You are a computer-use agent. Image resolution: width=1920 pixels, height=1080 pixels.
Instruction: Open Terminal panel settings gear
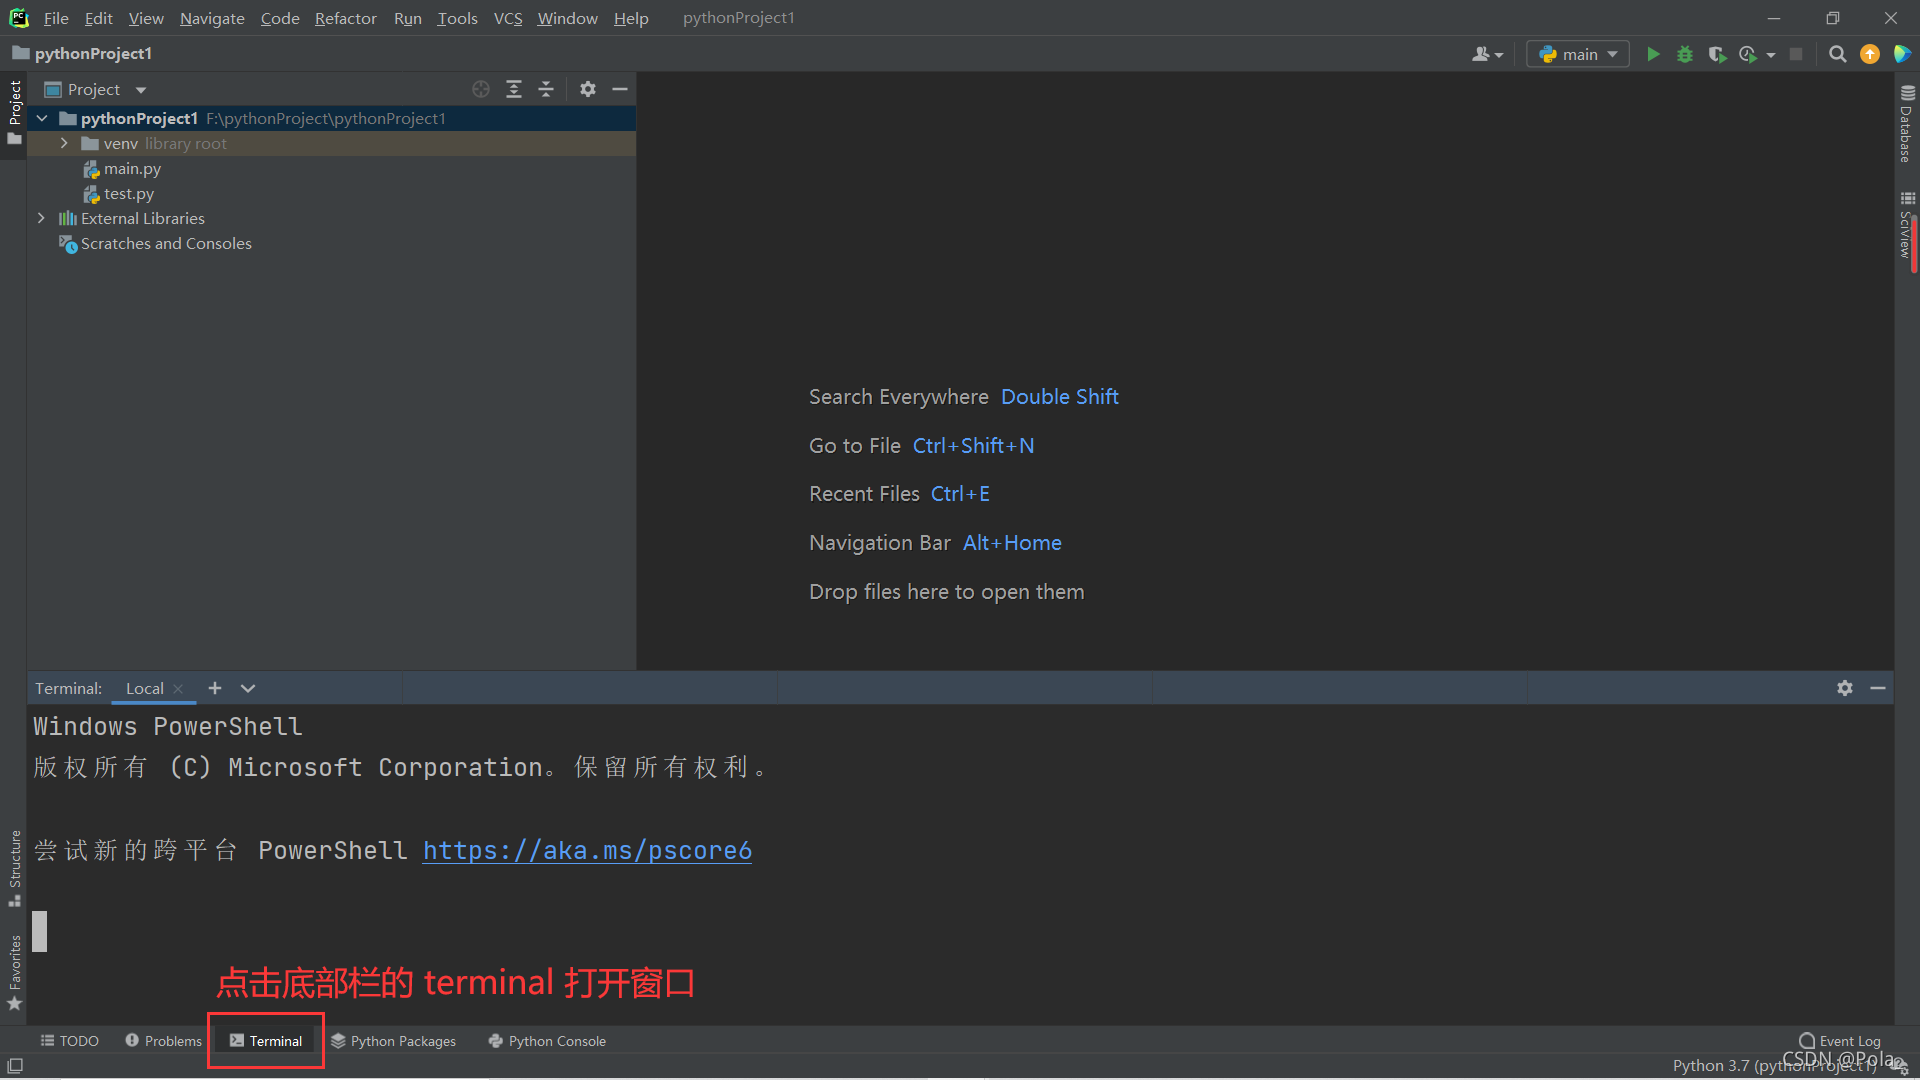coord(1845,688)
